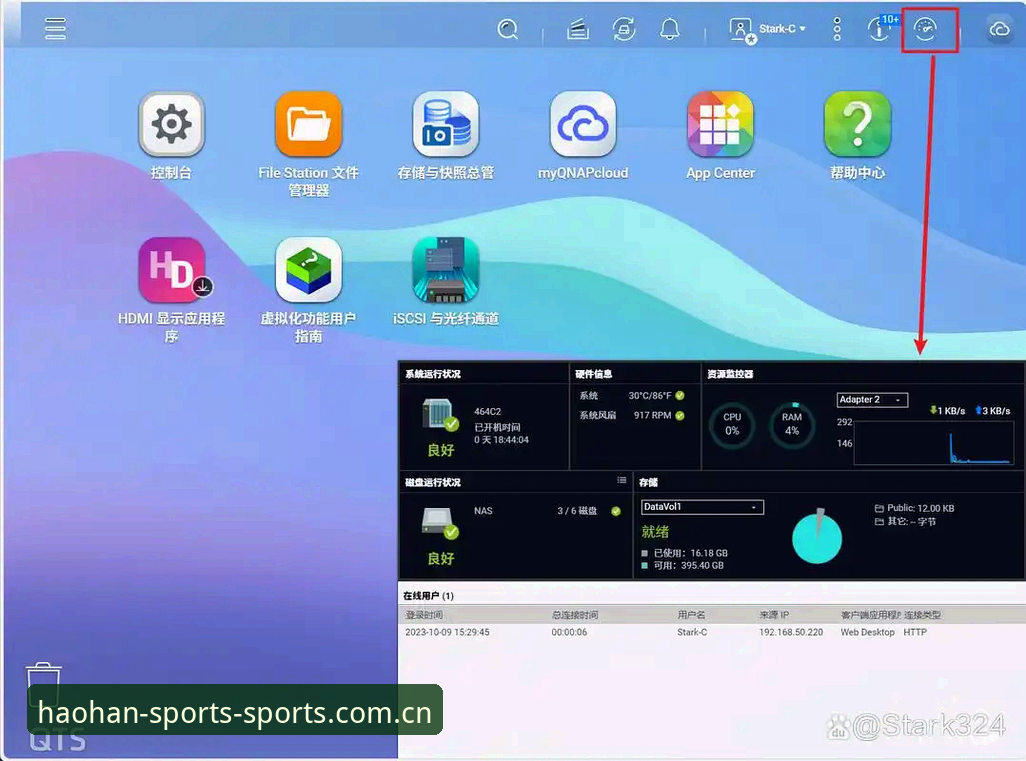
Task: Open the cloud icon in top bar
Action: coord(999,29)
